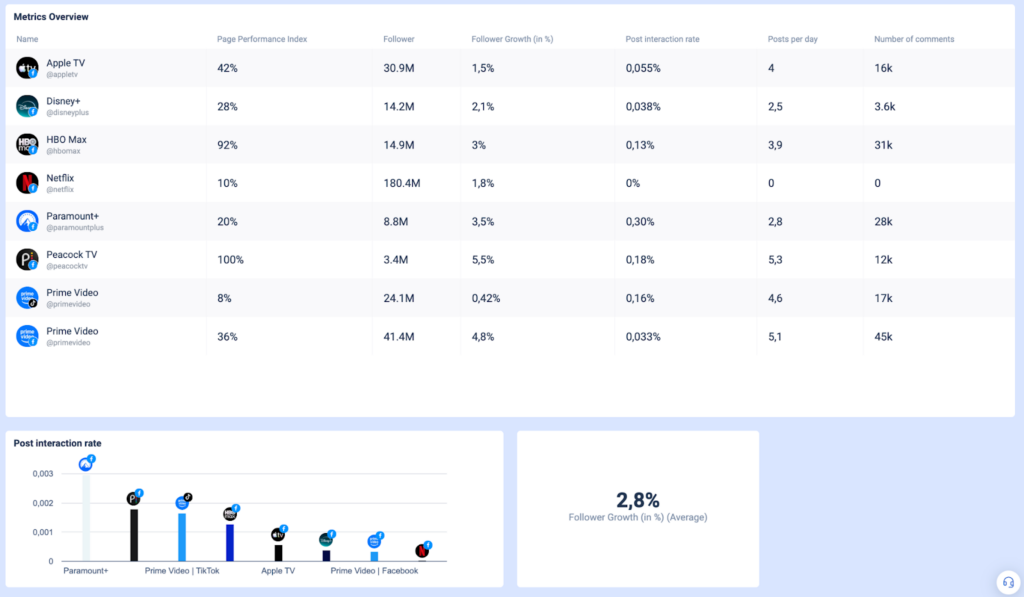Open the headset support icon bottom right
This screenshot has height=597, width=1024.
[x=1007, y=581]
